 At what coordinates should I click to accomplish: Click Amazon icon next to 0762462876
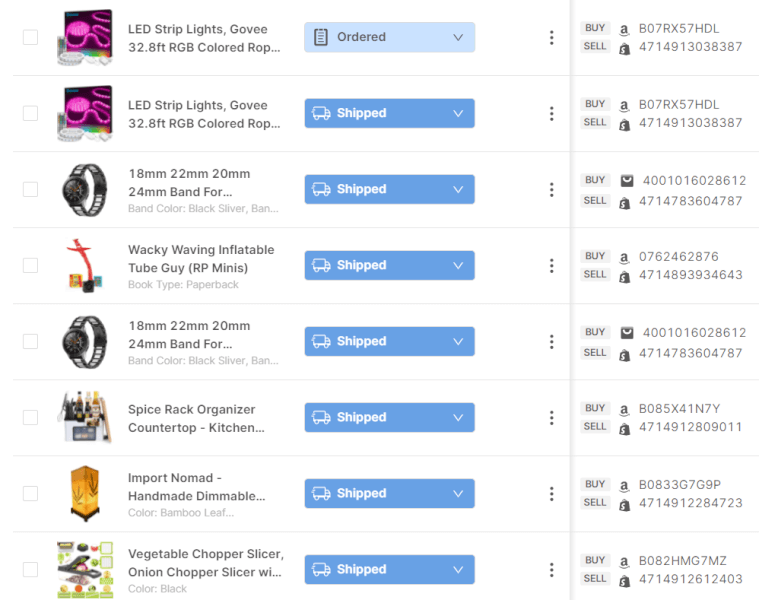(x=624, y=257)
